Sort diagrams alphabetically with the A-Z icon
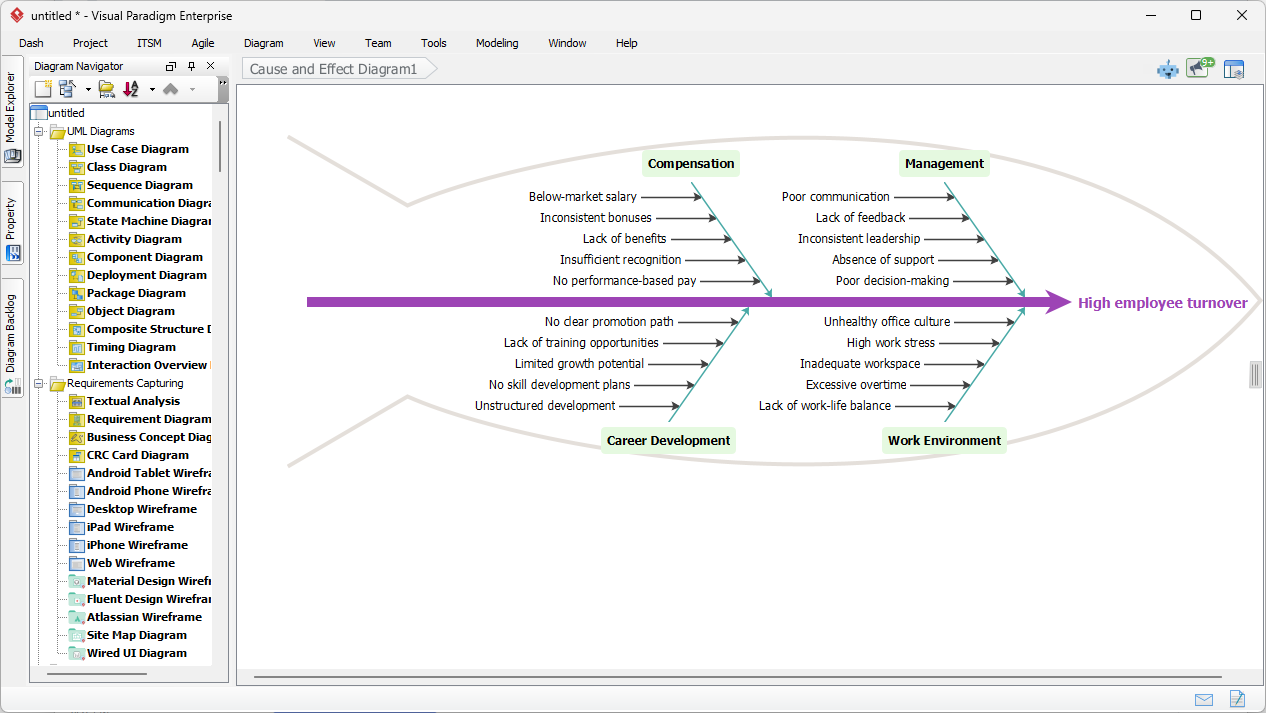Viewport: 1266px width, 713px height. point(129,88)
